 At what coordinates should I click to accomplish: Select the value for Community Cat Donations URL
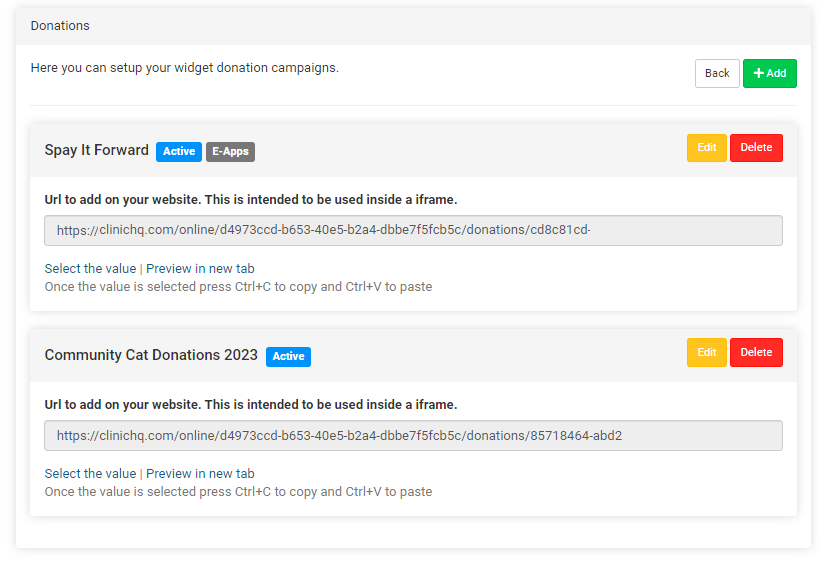click(x=90, y=473)
